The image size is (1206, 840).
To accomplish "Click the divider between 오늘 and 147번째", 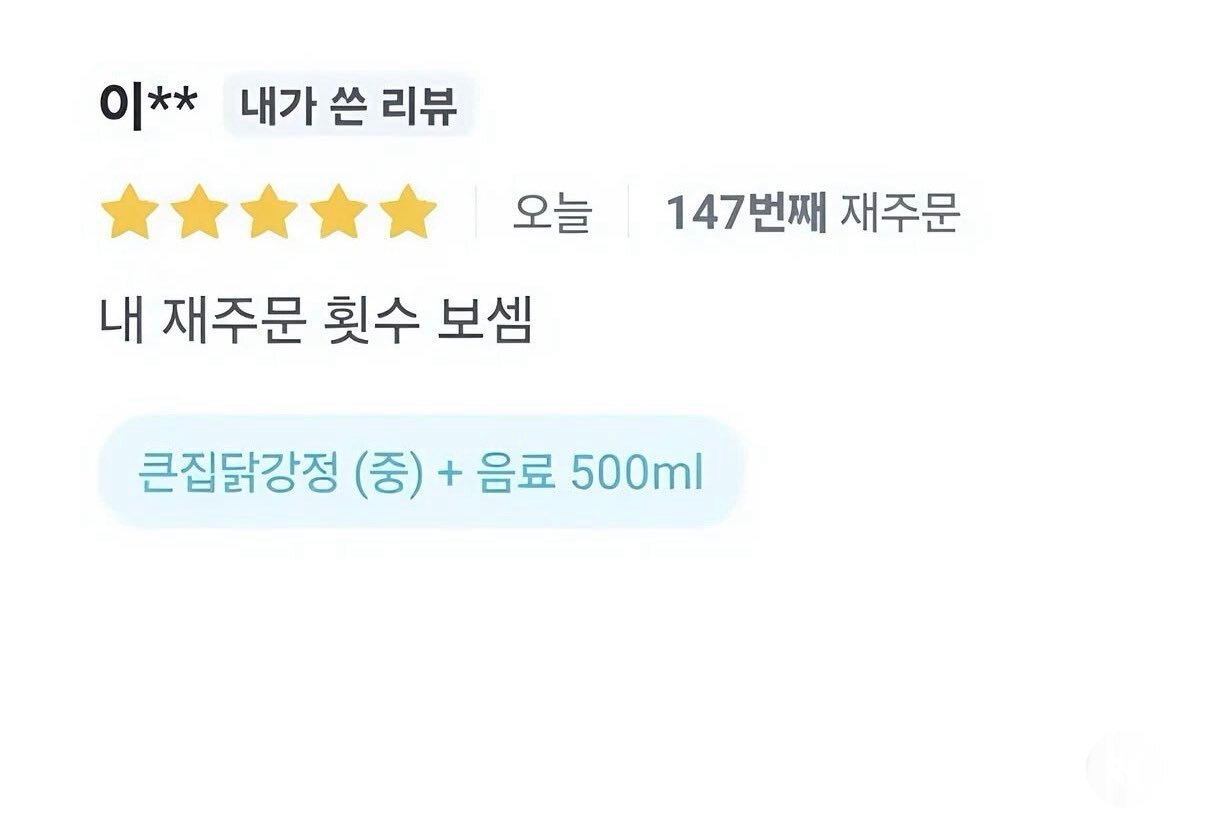I will click(x=628, y=212).
